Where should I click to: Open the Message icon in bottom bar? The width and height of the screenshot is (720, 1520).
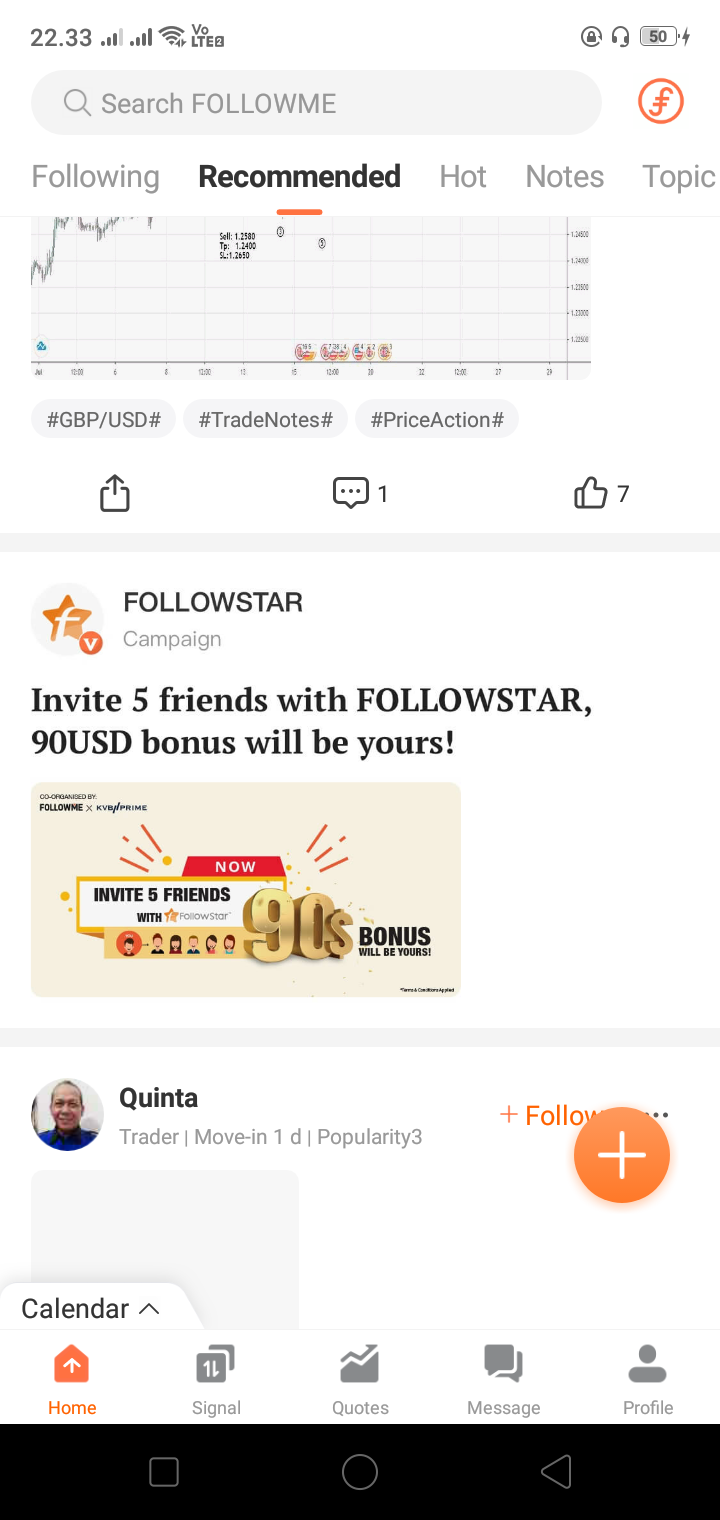pos(504,1364)
